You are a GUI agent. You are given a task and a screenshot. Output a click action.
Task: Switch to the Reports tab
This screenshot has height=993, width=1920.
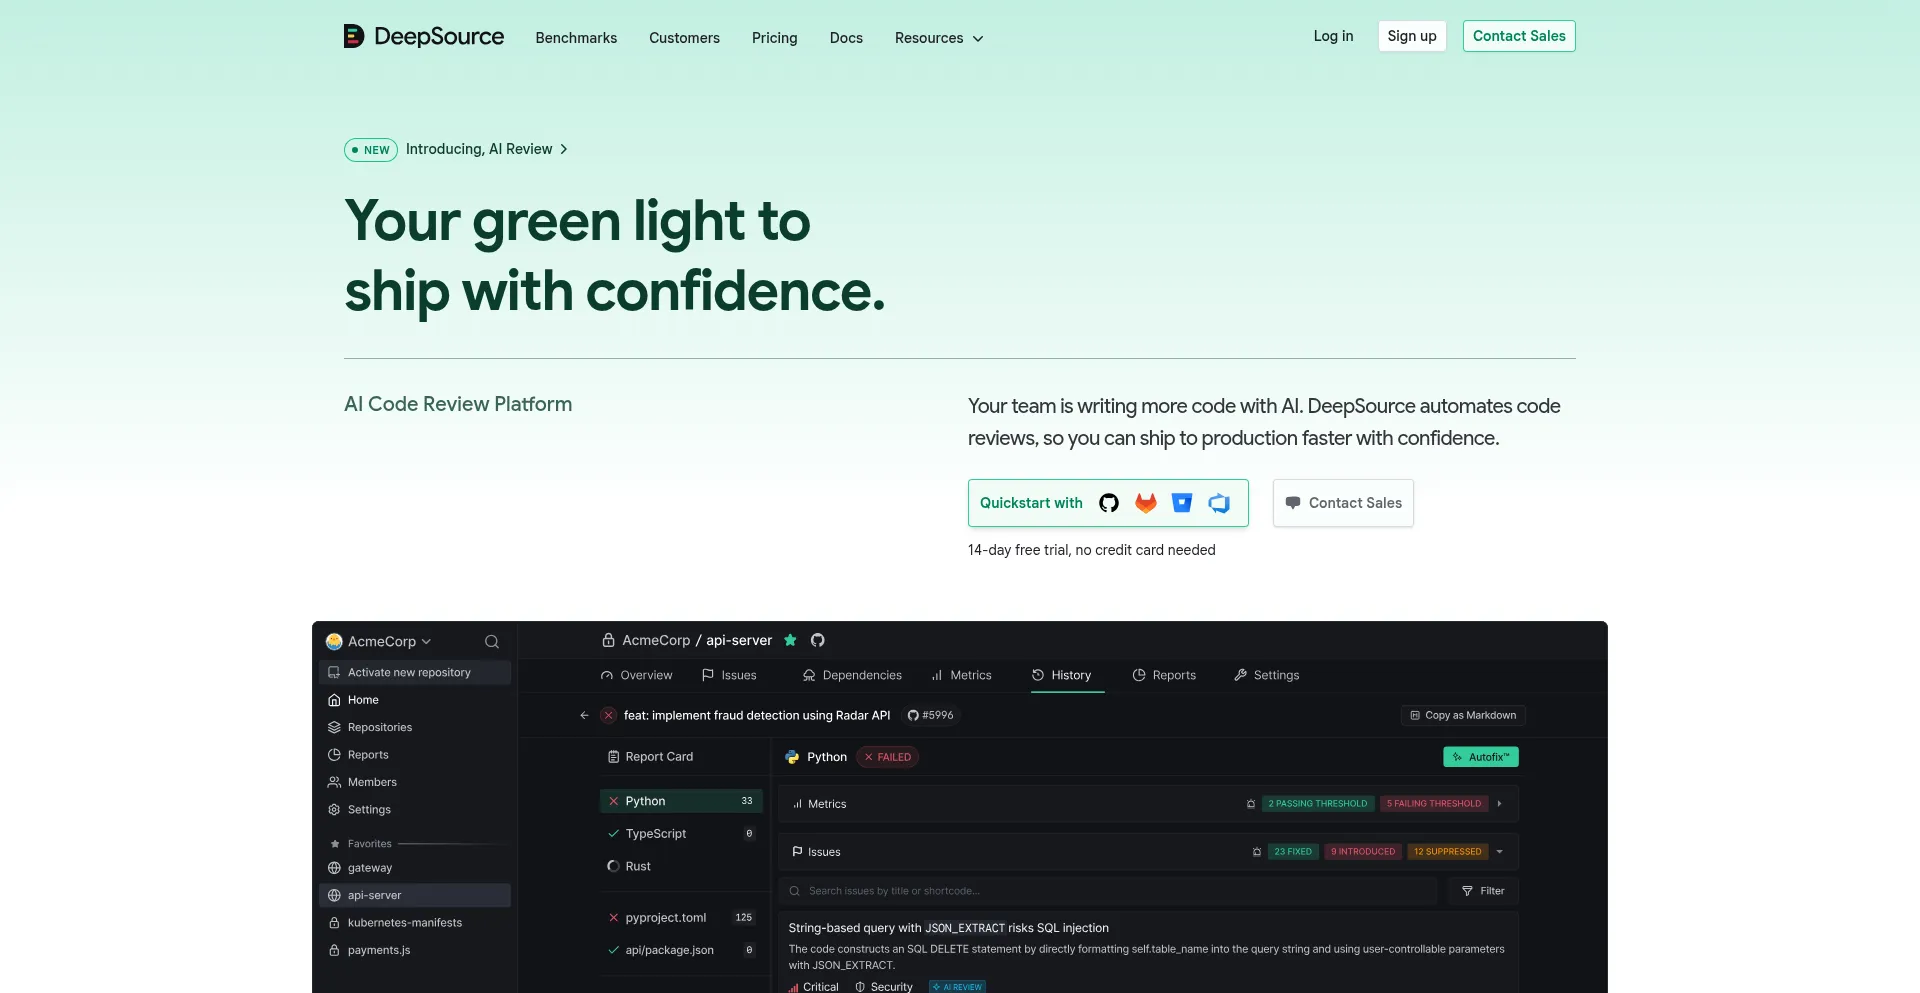(x=1164, y=675)
